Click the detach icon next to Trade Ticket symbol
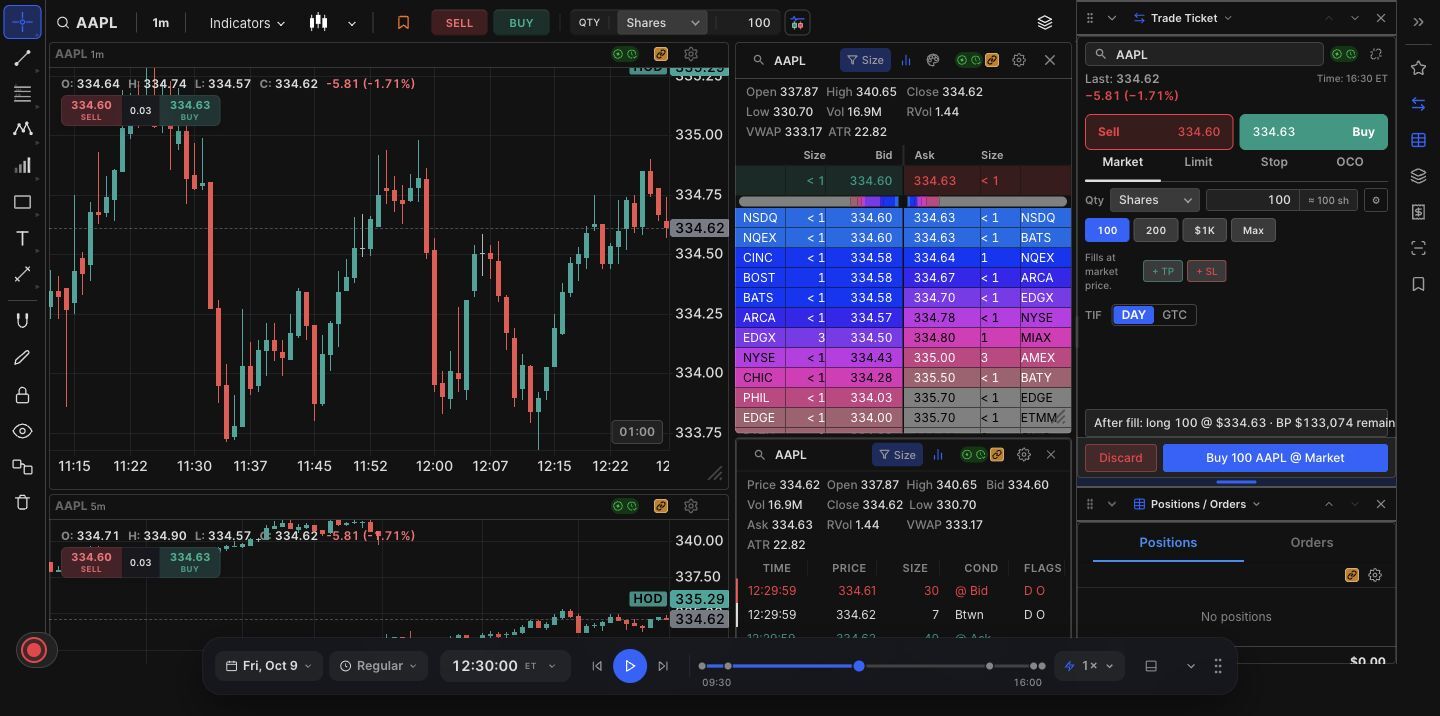Image resolution: width=1440 pixels, height=716 pixels. coord(1376,54)
